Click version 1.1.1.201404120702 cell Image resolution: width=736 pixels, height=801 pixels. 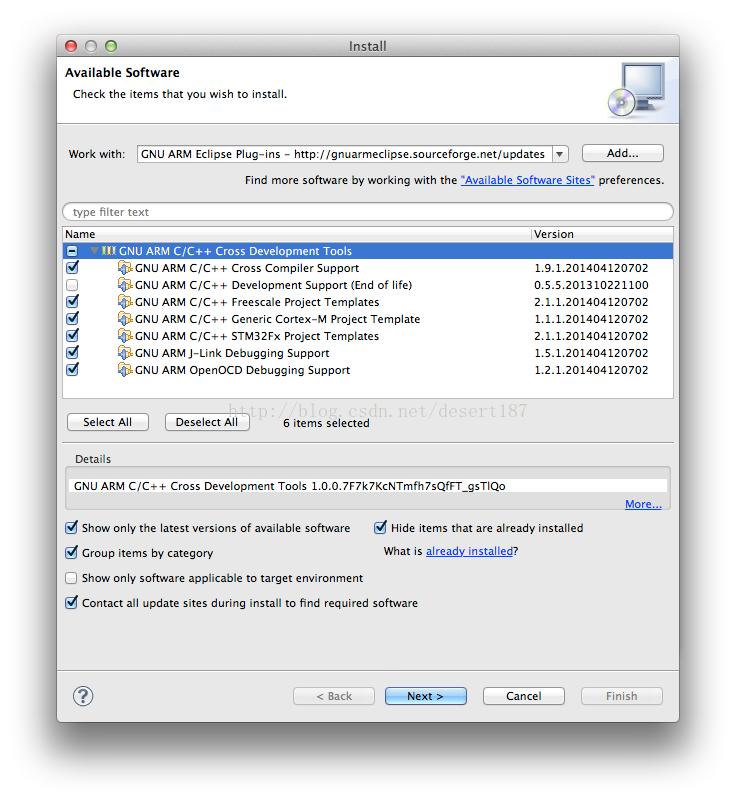591,319
